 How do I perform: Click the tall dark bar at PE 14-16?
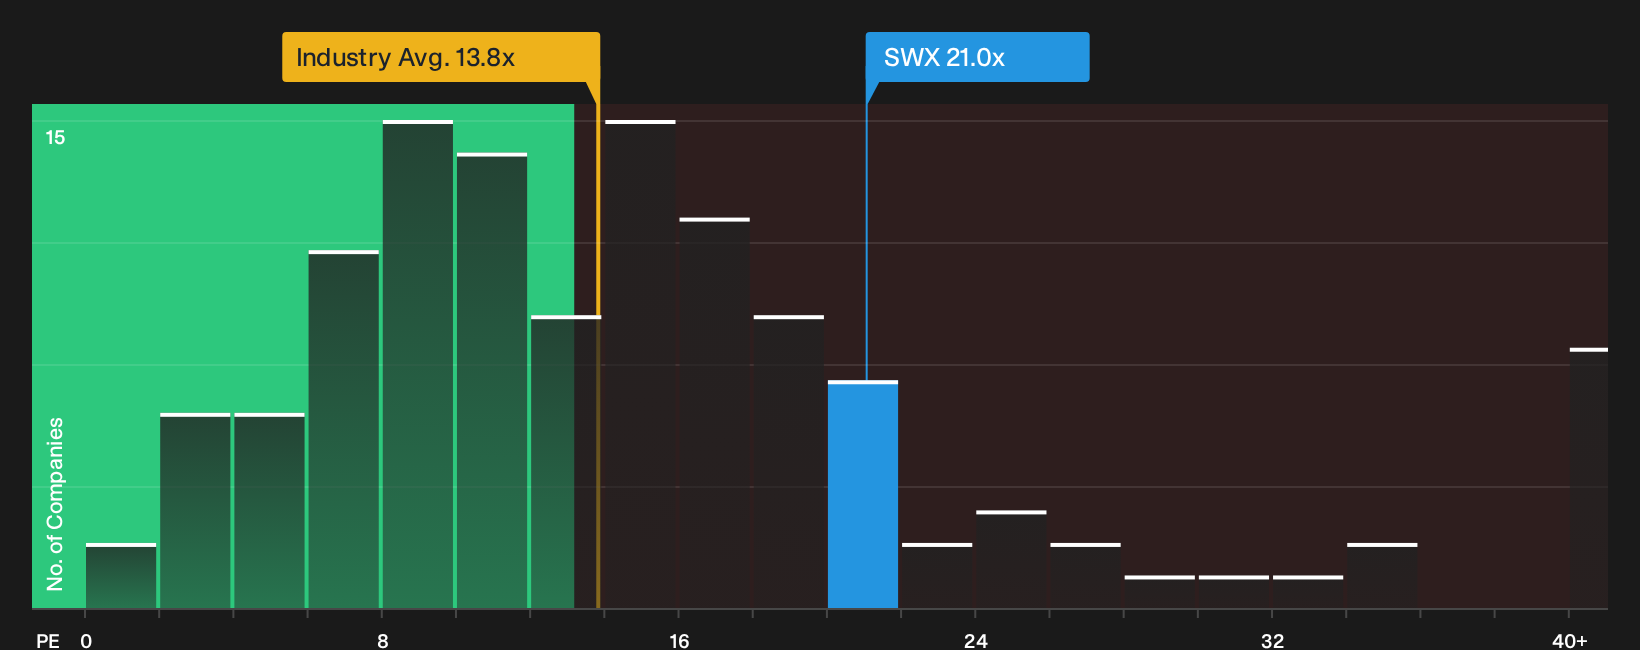click(x=640, y=364)
